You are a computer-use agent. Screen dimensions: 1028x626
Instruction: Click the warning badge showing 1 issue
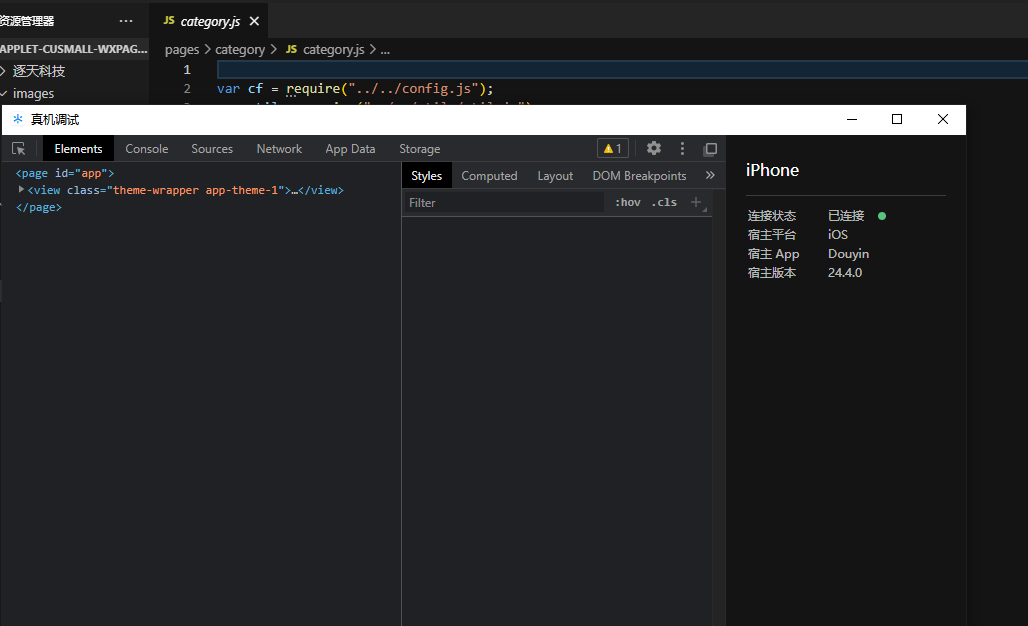[613, 149]
